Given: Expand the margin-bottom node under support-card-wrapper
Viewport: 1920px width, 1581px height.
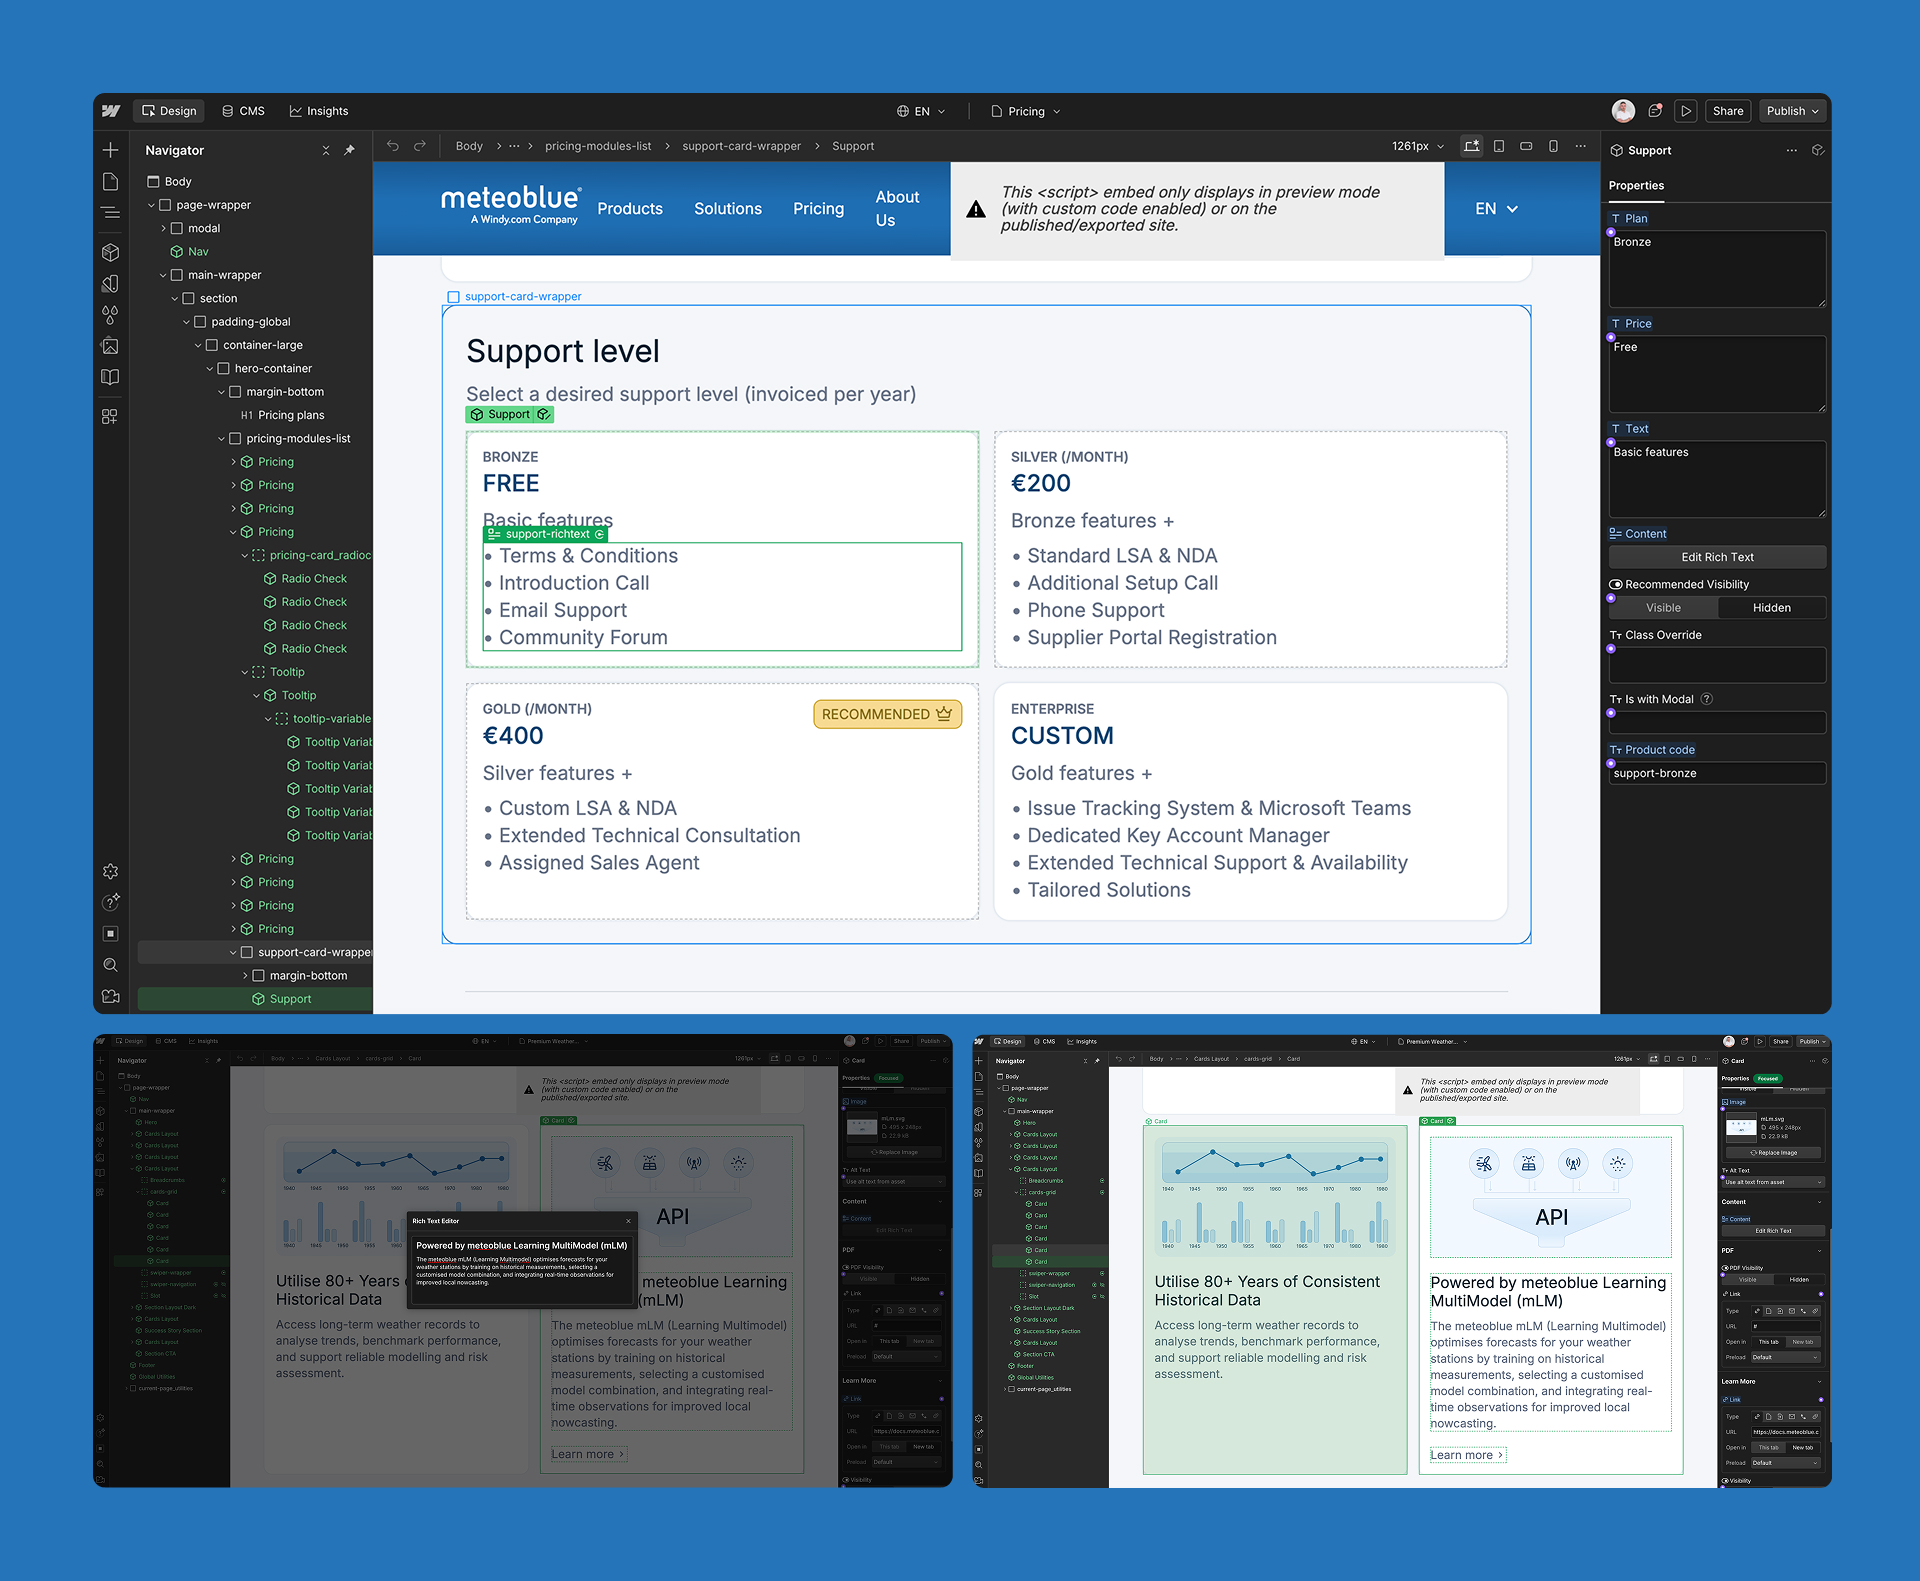Looking at the screenshot, I should click(x=245, y=976).
